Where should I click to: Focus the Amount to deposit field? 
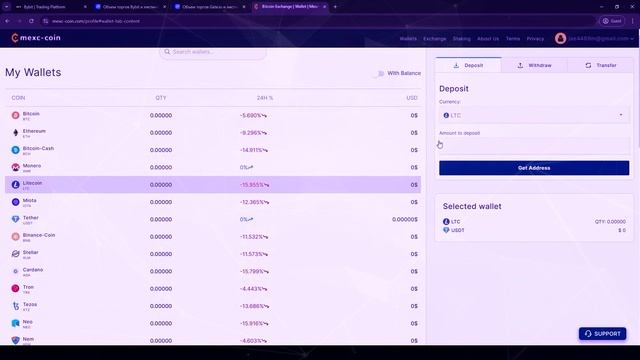click(534, 146)
